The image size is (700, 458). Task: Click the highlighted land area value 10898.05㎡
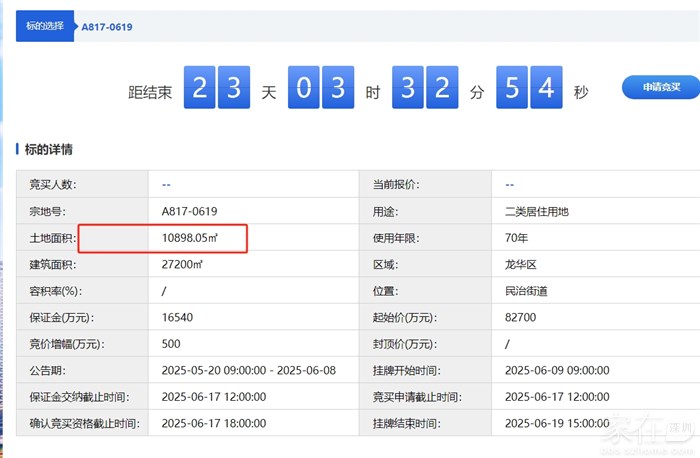pyautogui.click(x=190, y=238)
